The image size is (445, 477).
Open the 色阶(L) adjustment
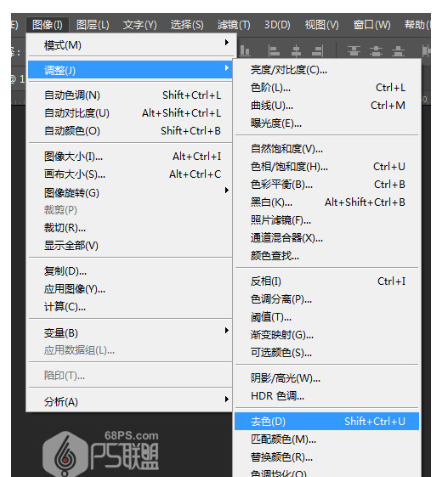point(327,88)
